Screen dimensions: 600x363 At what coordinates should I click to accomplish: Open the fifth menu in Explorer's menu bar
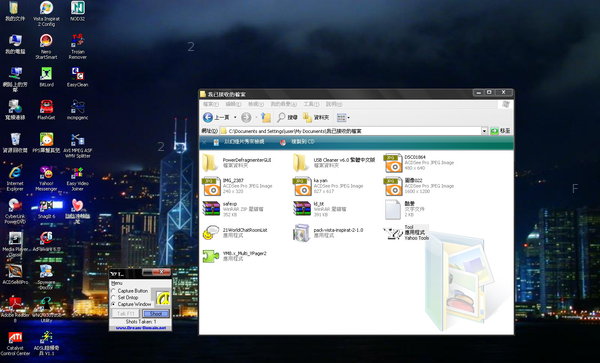point(311,104)
